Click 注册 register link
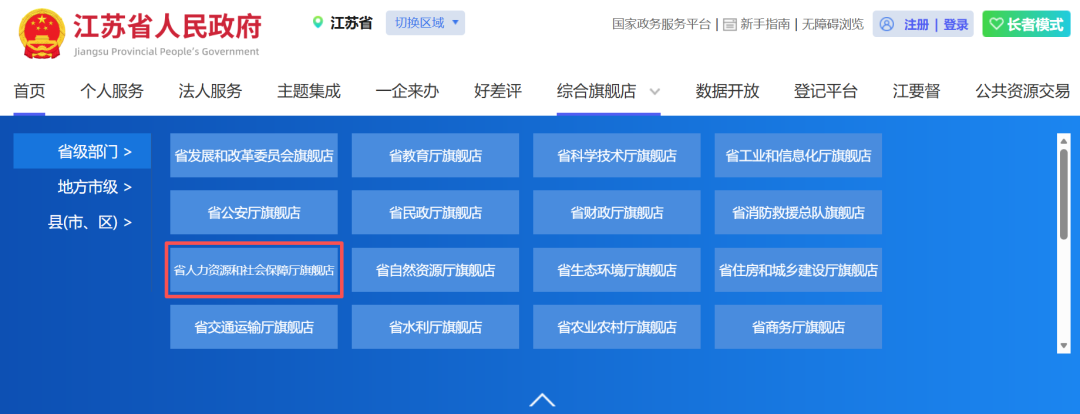The height and width of the screenshot is (414, 1080). click(x=916, y=25)
